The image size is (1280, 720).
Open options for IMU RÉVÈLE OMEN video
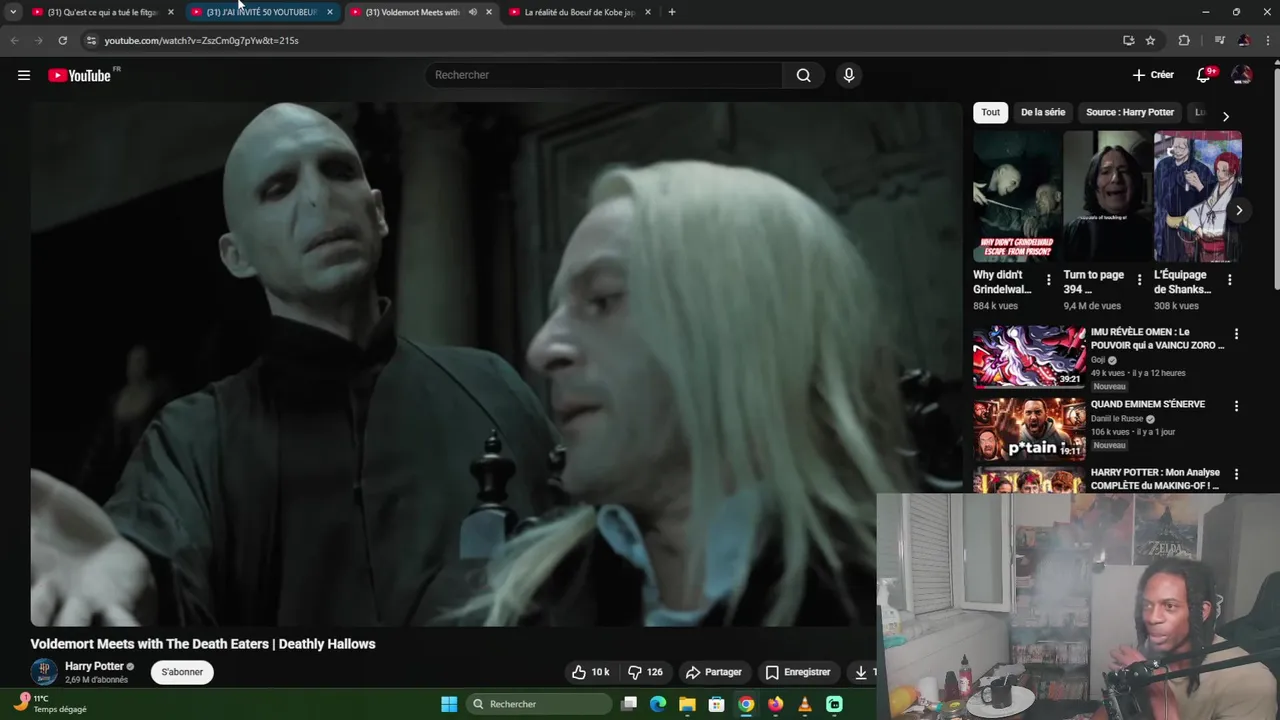(x=1236, y=334)
